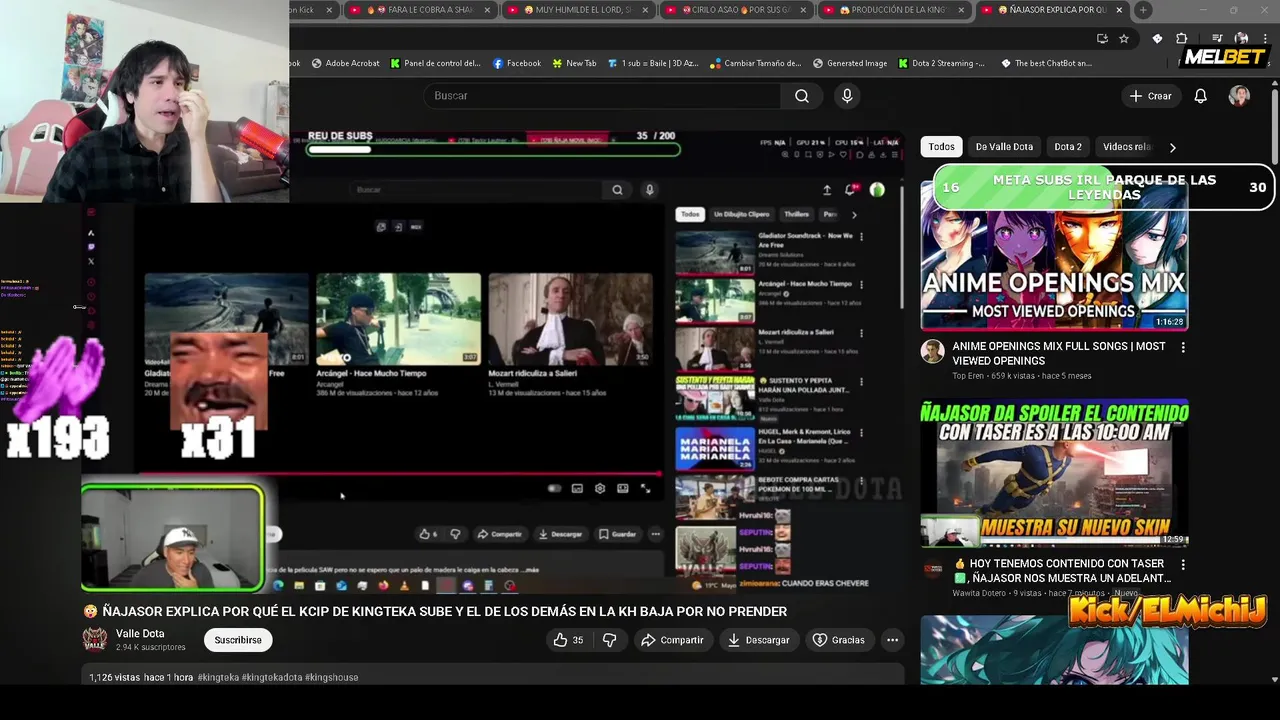
Task: Open options for 'HOY TENEMOS CONTENIDO' video
Action: (1183, 565)
